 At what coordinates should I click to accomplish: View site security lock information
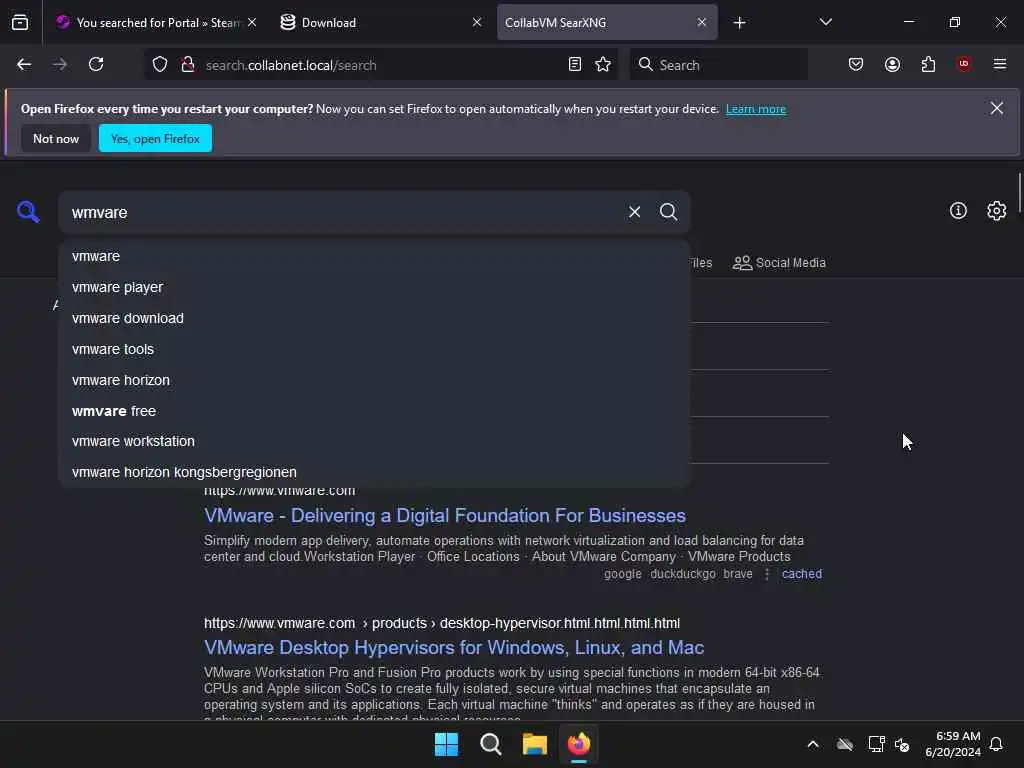point(188,65)
